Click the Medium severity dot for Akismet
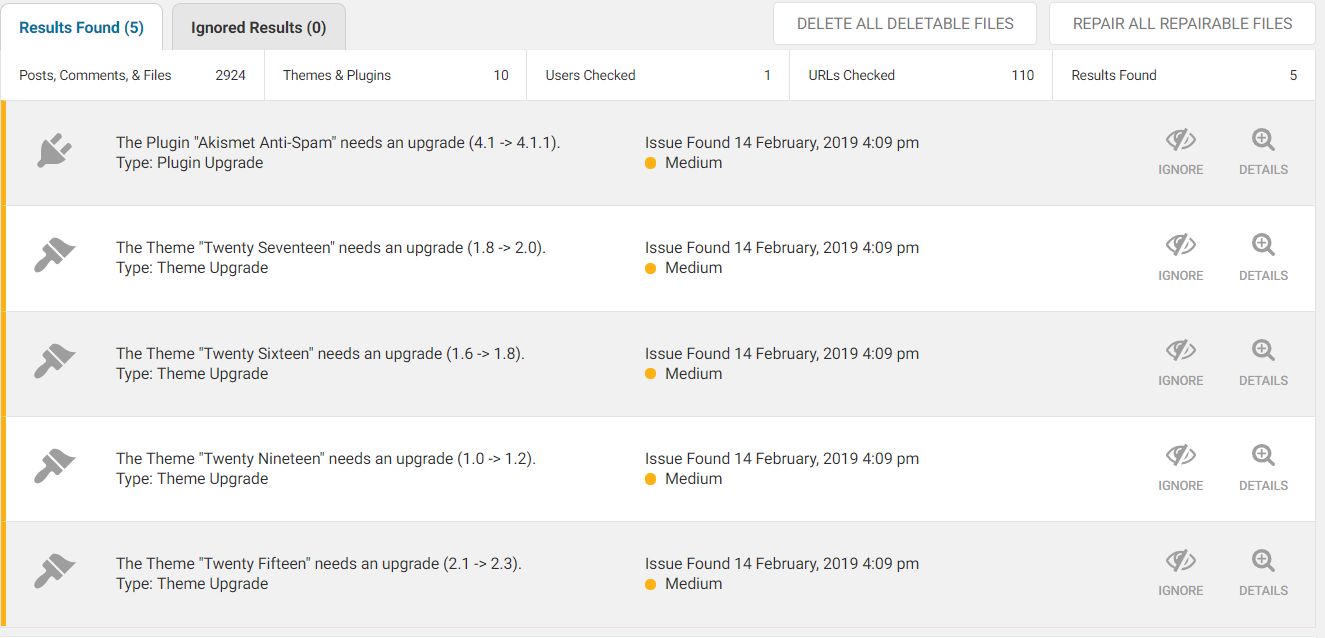 pos(651,163)
